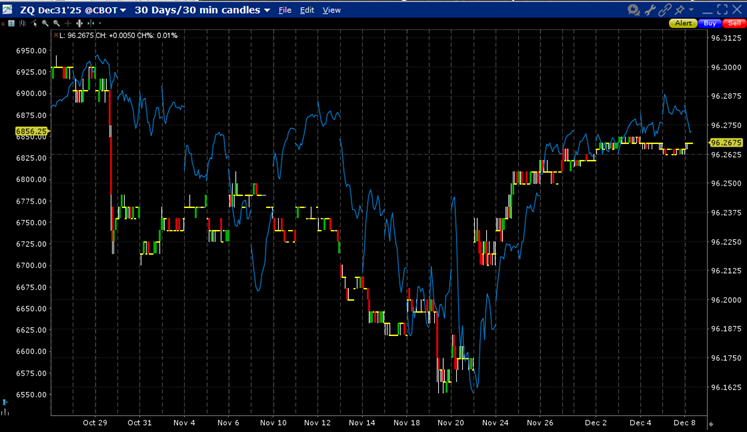Click the Nov 20 date label

pos(451,422)
